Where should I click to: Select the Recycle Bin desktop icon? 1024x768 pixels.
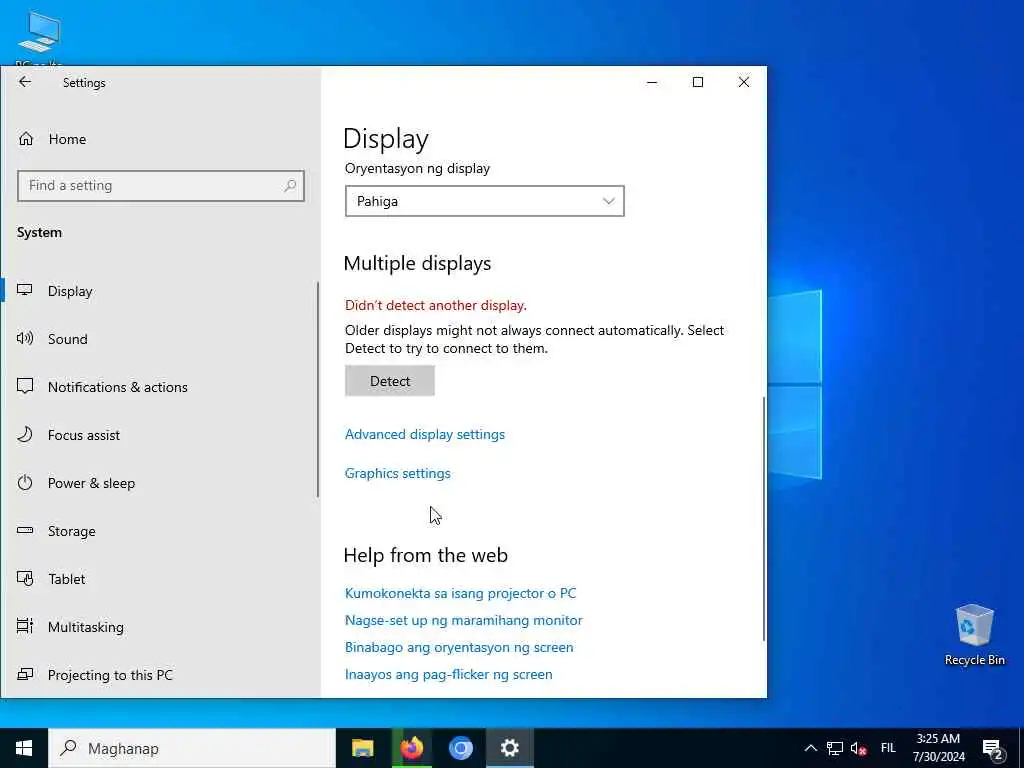[x=974, y=635]
